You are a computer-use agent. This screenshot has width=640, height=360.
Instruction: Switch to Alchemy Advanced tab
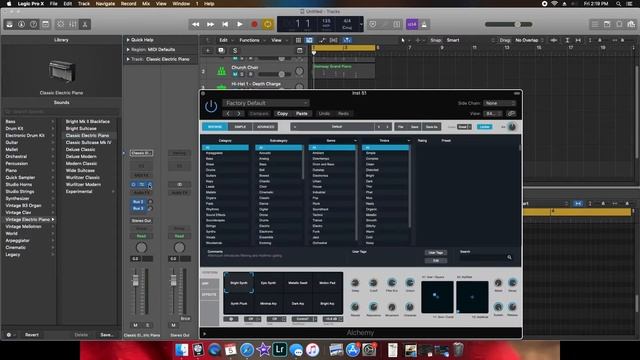265,127
